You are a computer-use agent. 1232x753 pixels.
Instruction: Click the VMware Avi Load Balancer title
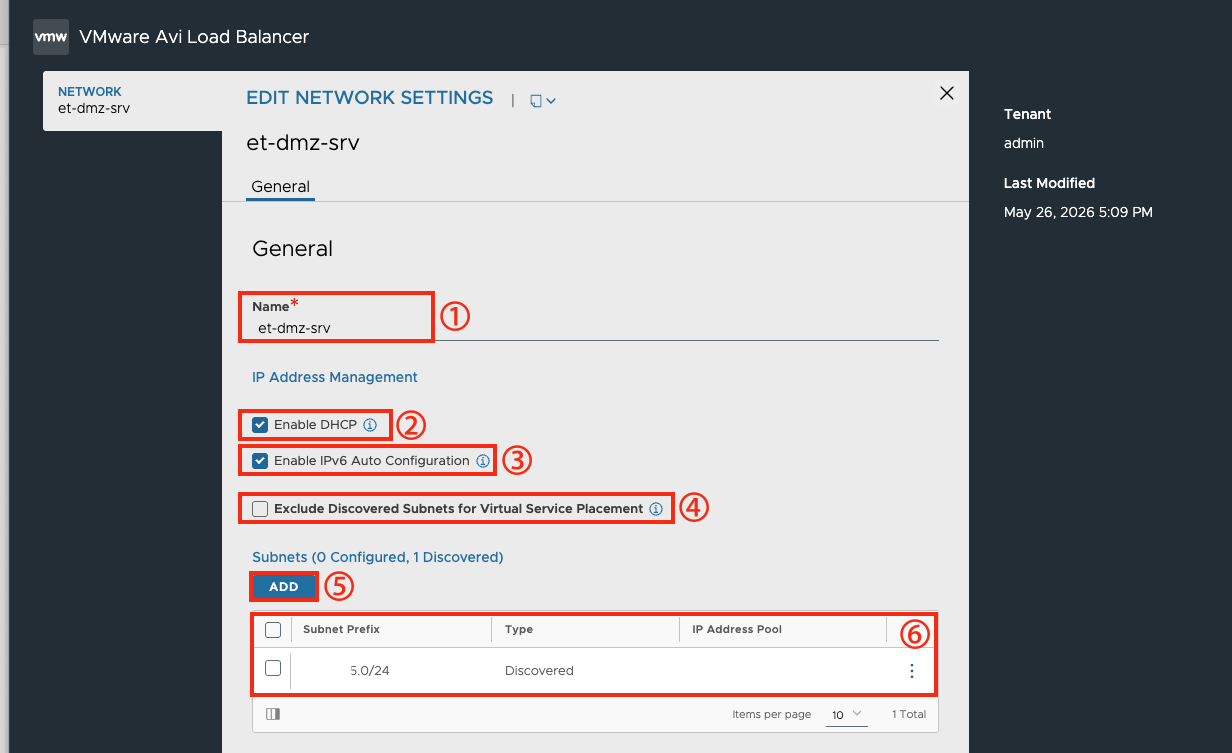pos(194,37)
